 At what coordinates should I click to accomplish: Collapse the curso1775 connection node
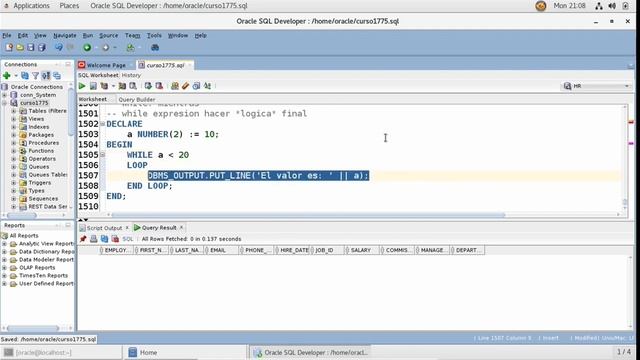coord(4,103)
